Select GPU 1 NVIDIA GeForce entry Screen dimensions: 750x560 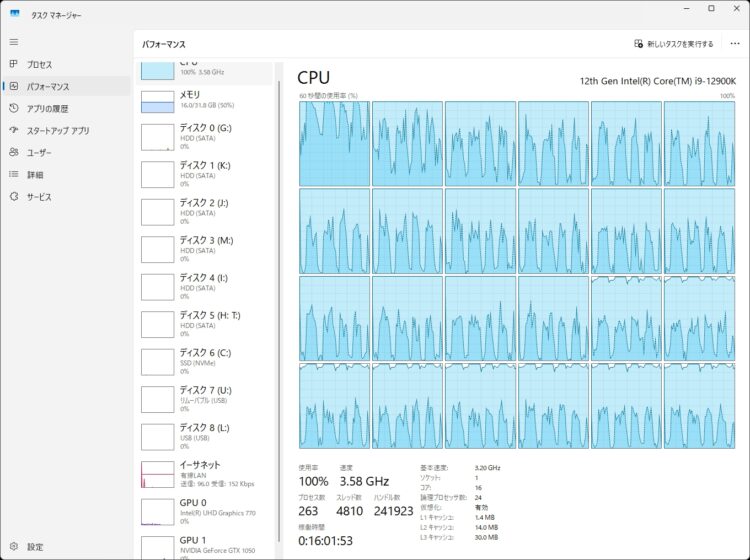point(205,546)
